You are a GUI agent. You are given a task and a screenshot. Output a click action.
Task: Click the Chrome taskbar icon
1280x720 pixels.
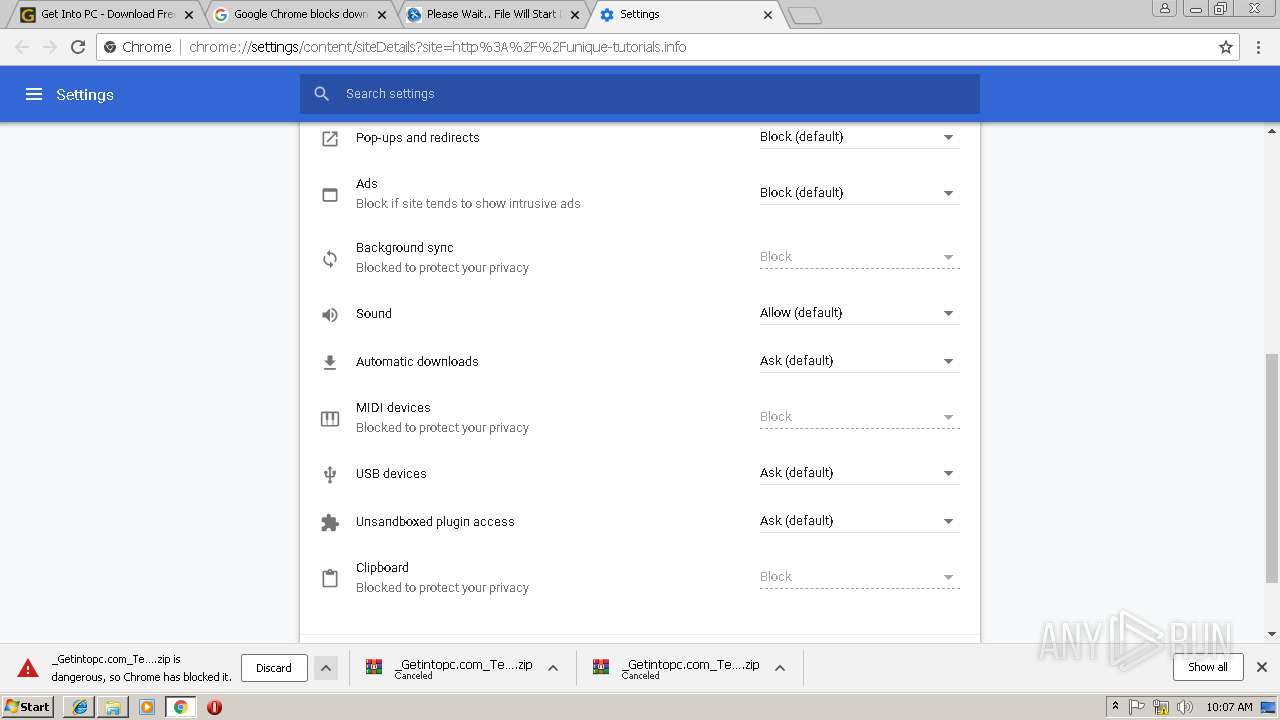[x=180, y=707]
